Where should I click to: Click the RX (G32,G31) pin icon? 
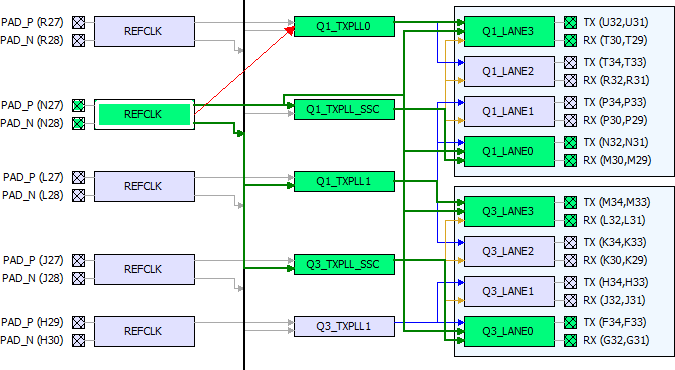click(x=570, y=340)
